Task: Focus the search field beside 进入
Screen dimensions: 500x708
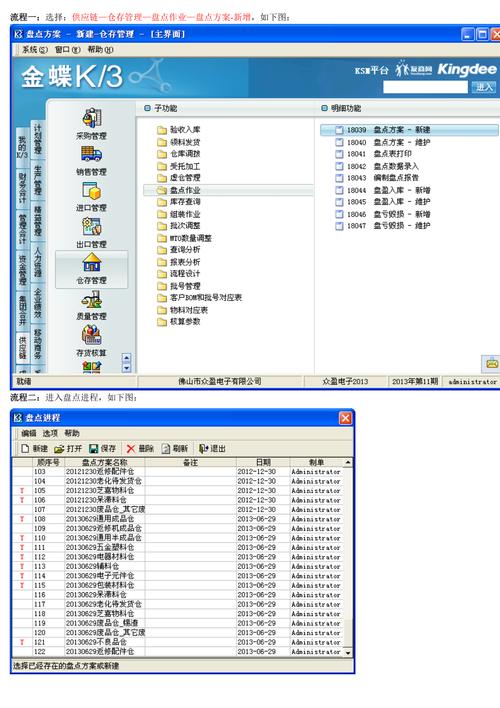Action: pos(425,87)
